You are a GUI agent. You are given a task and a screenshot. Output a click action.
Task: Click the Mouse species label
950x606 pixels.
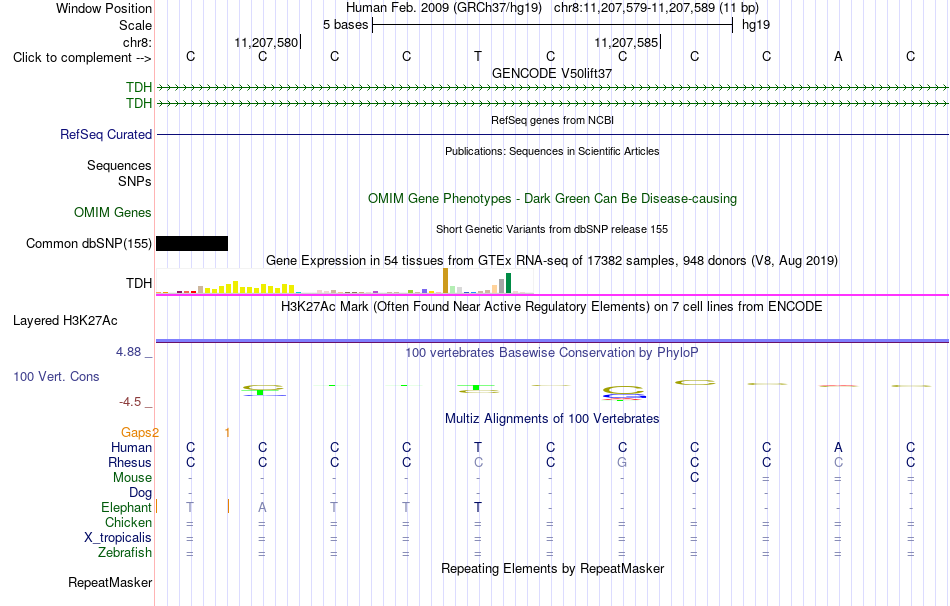(132, 478)
